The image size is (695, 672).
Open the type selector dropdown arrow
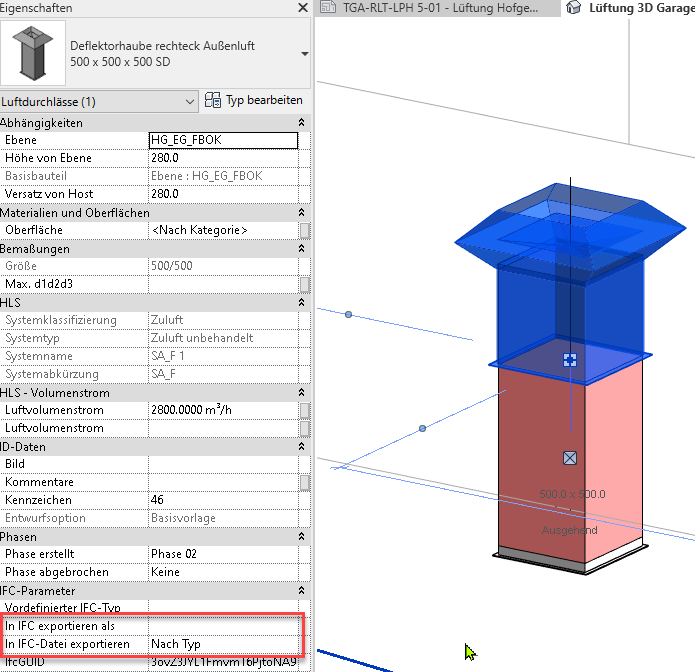304,53
